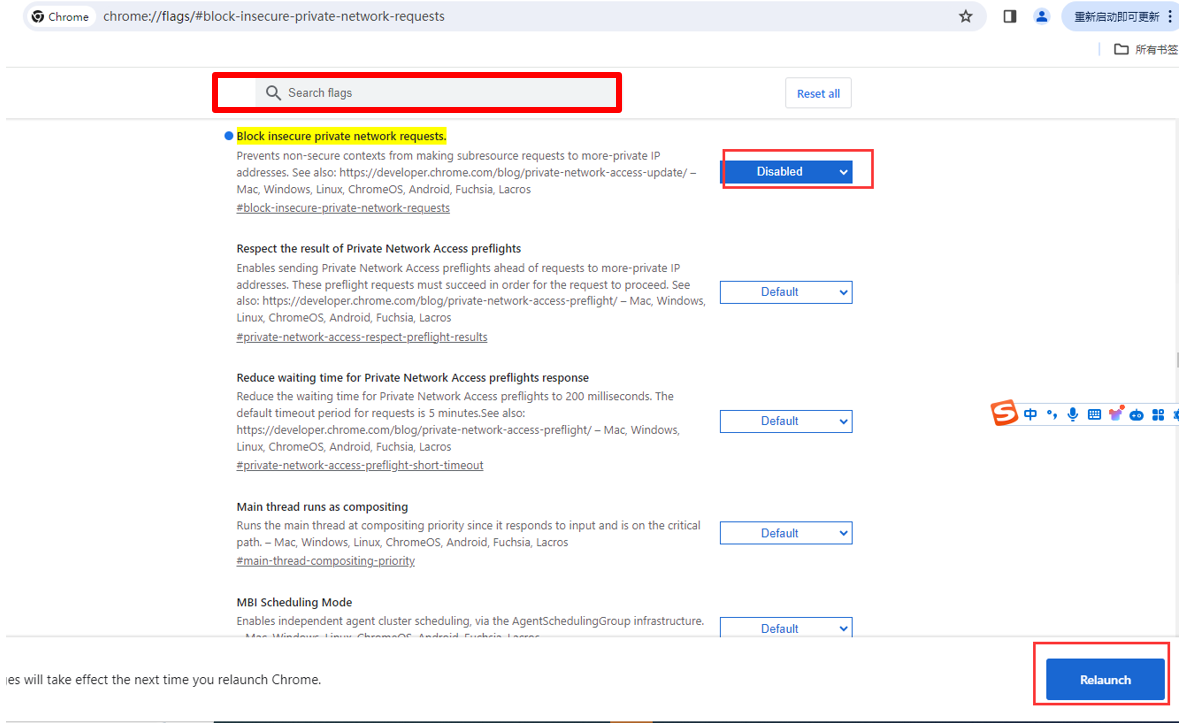Start Sogou voice input with microphone icon

(1073, 414)
